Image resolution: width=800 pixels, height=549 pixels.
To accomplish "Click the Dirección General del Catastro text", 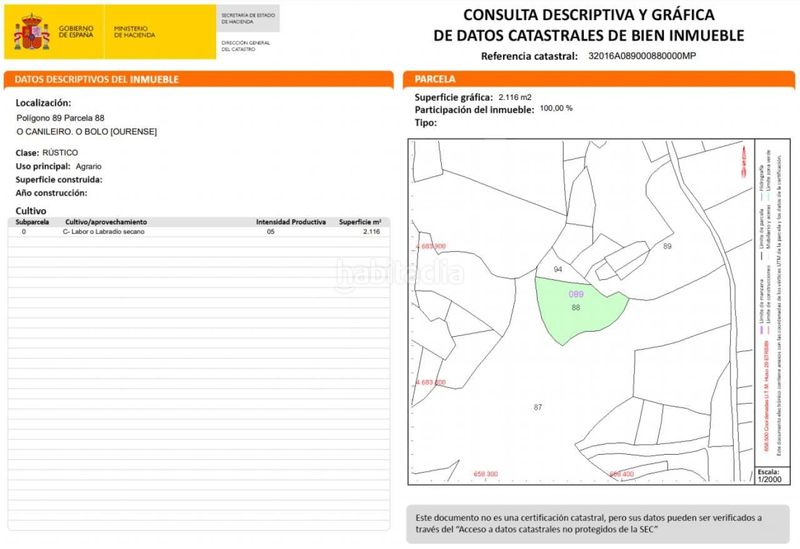I will pyautogui.click(x=246, y=46).
